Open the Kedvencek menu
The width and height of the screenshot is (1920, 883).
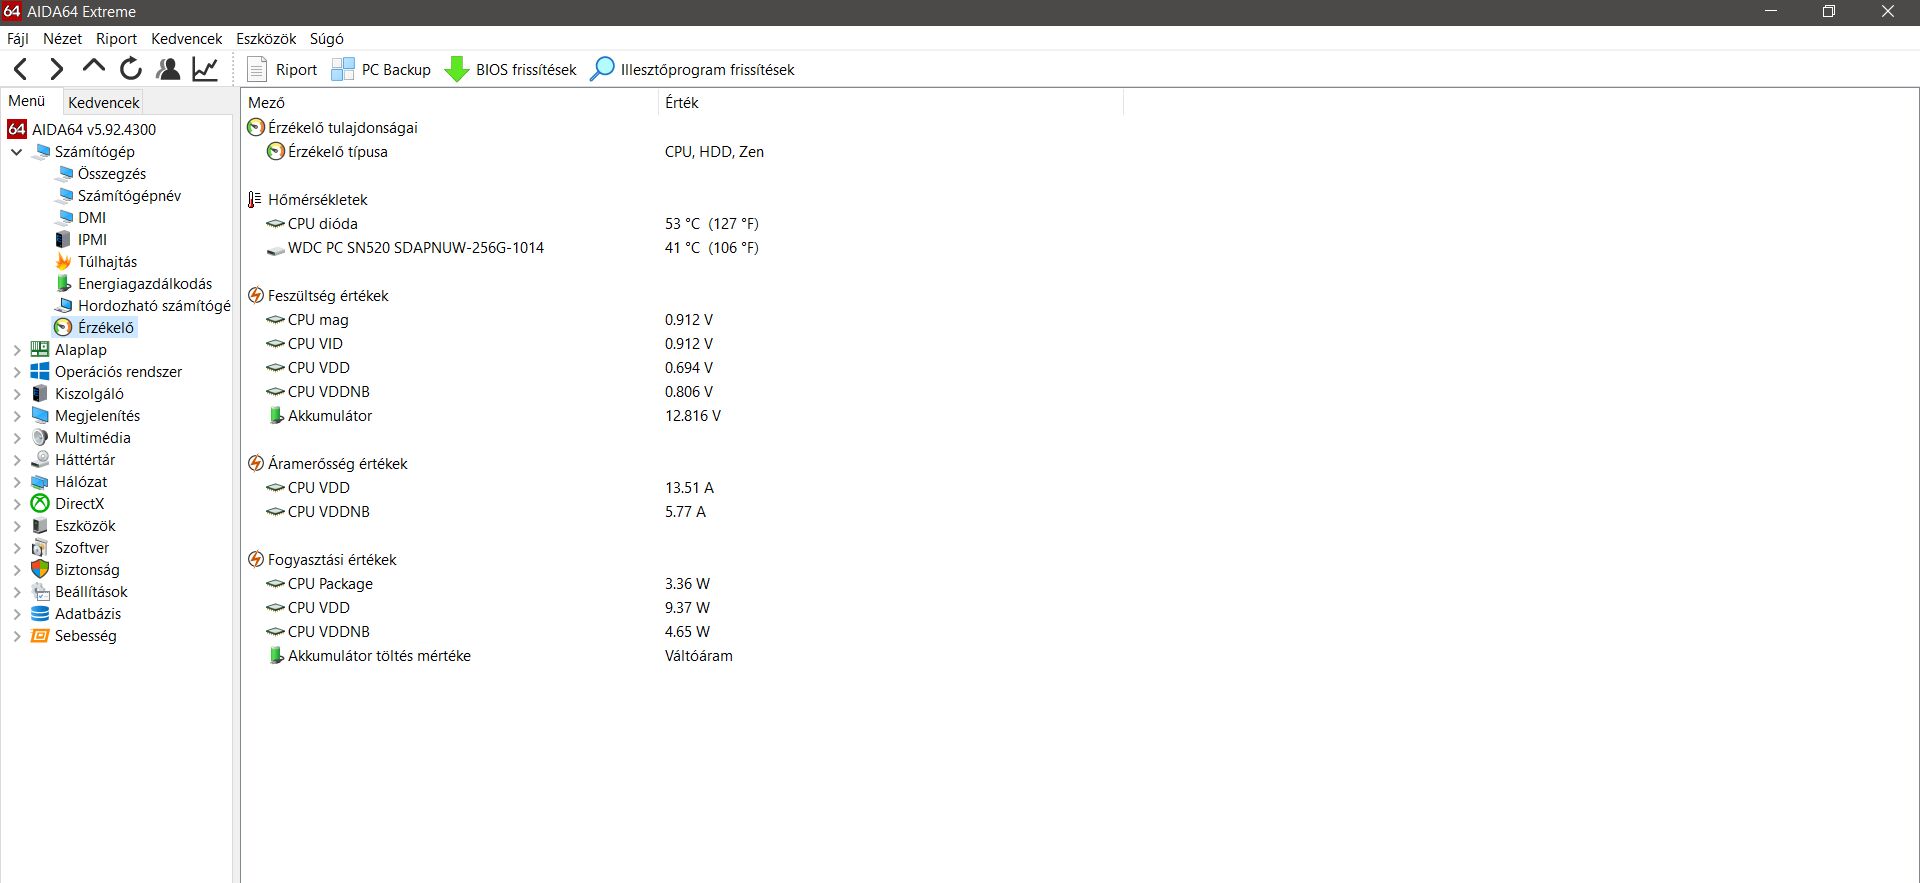(186, 38)
